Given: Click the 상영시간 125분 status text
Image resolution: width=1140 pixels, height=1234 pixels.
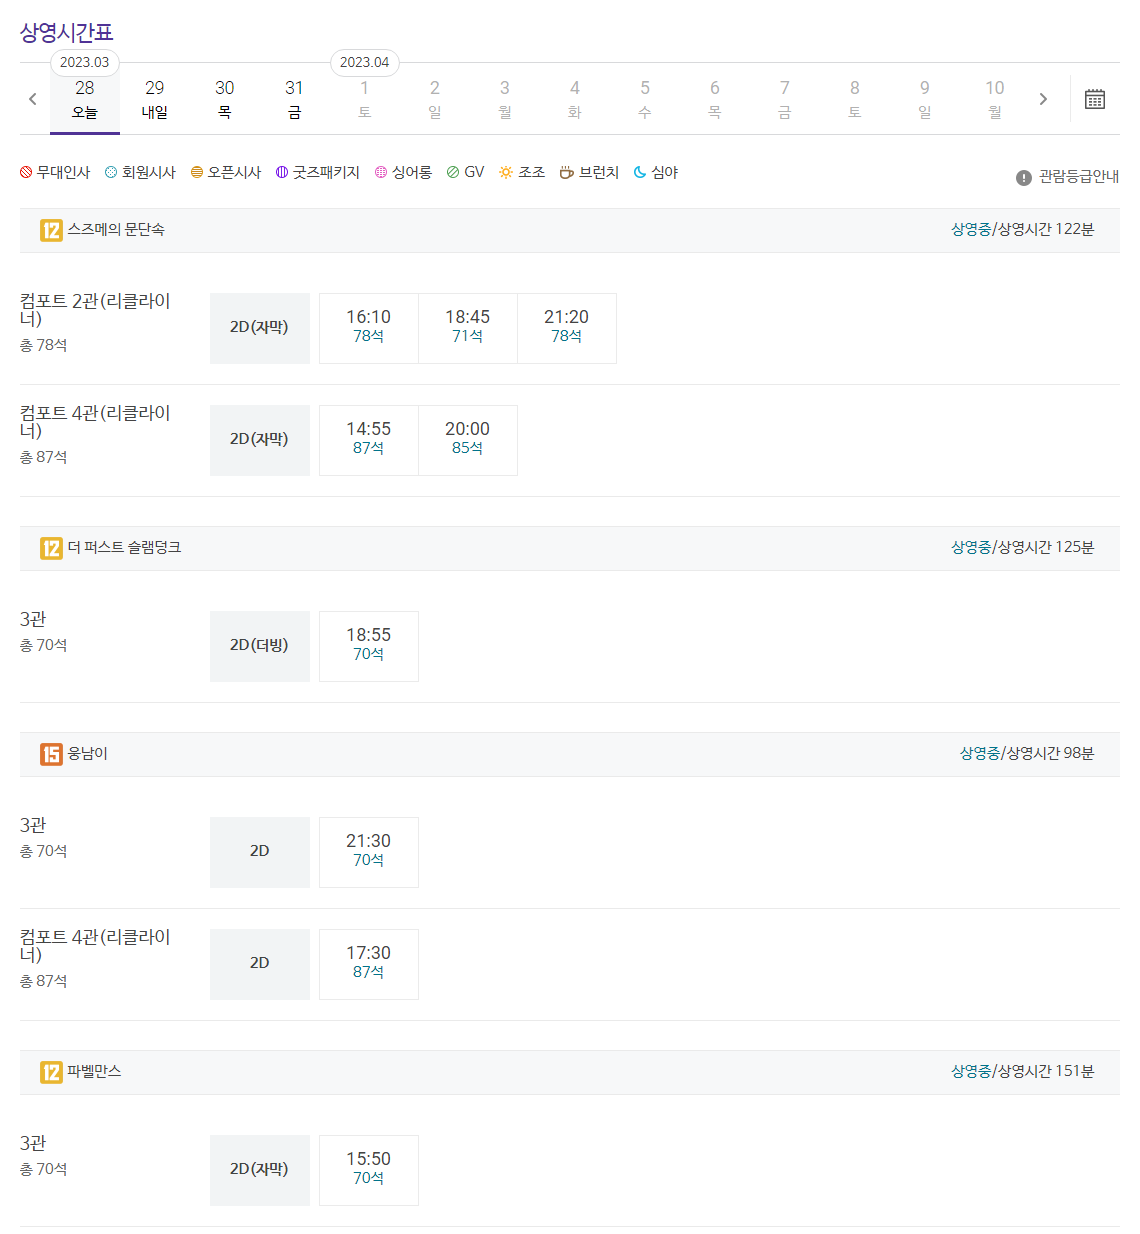Looking at the screenshot, I should point(1023,548).
